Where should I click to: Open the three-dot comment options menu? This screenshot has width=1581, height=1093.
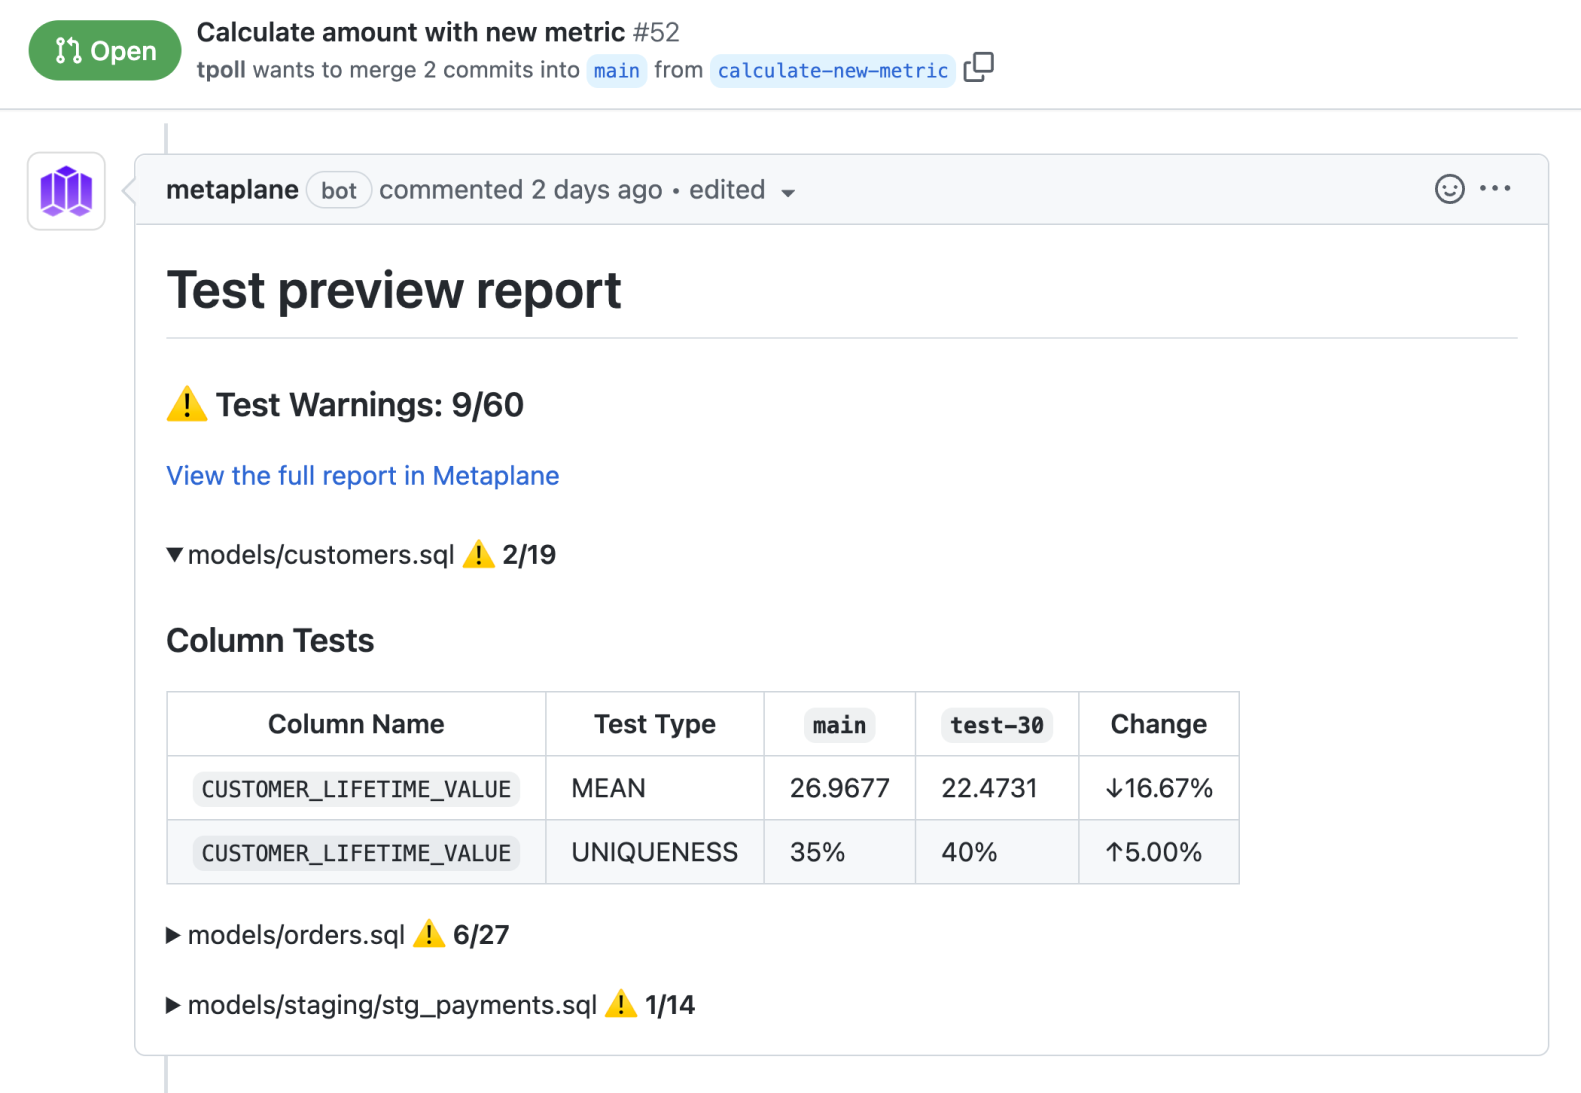coord(1495,188)
